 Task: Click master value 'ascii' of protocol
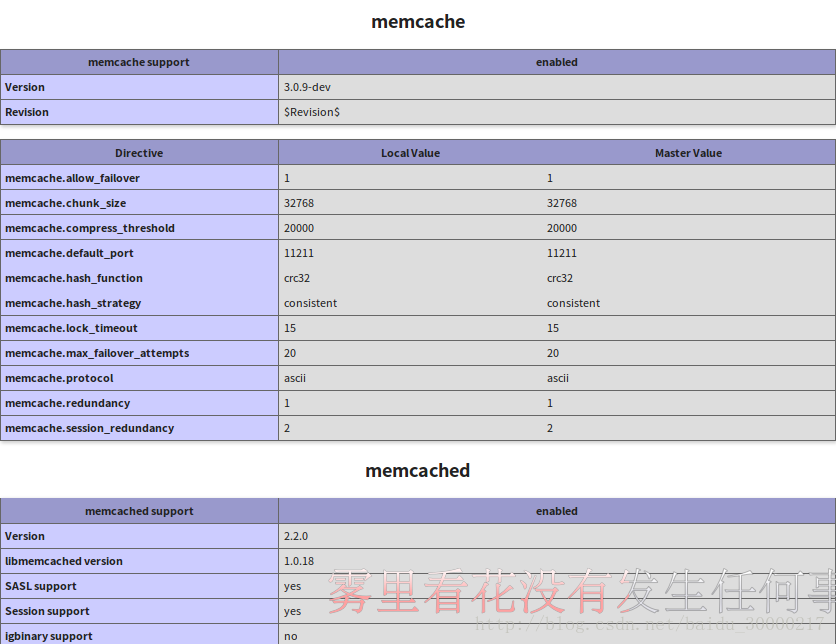click(558, 379)
